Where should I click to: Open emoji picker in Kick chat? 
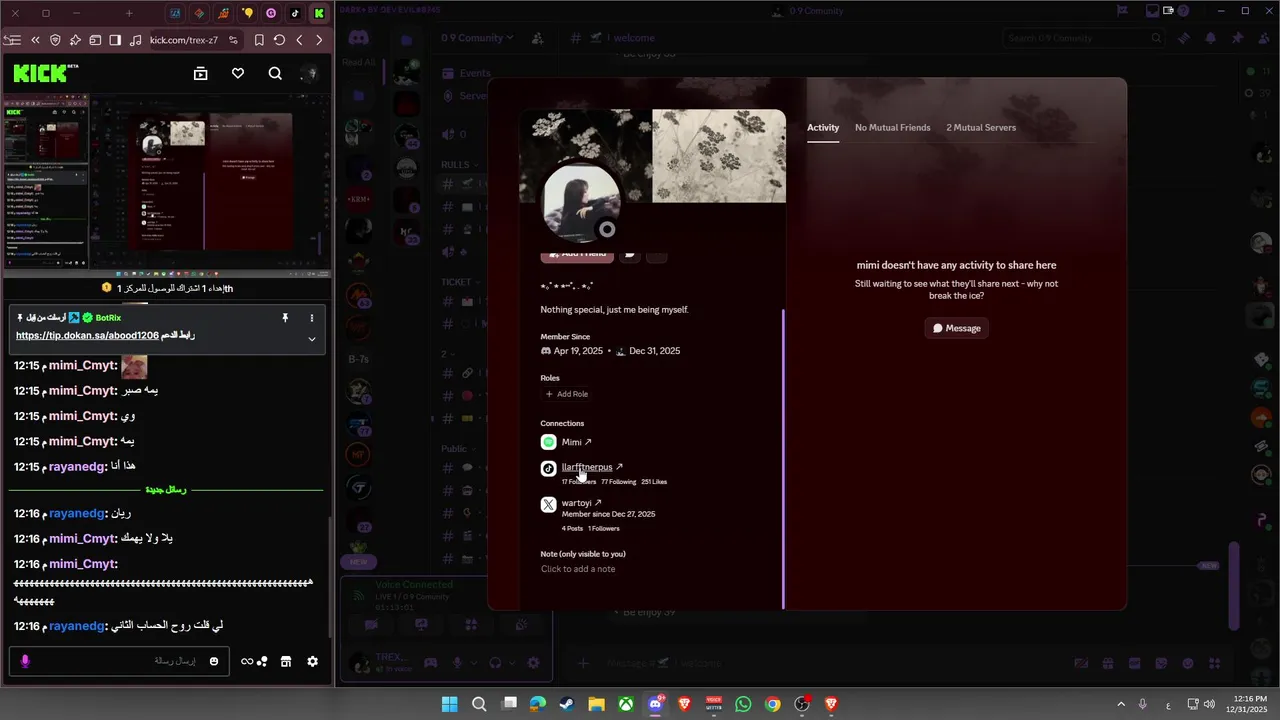[214, 661]
